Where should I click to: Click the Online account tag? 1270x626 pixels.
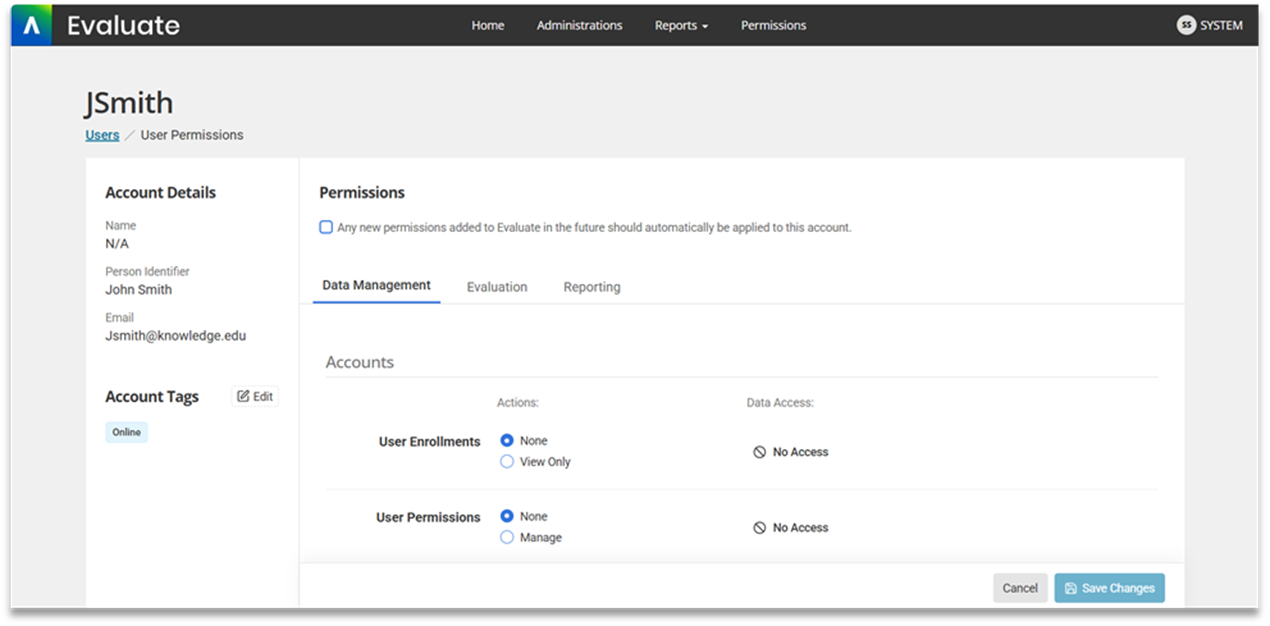tap(126, 432)
